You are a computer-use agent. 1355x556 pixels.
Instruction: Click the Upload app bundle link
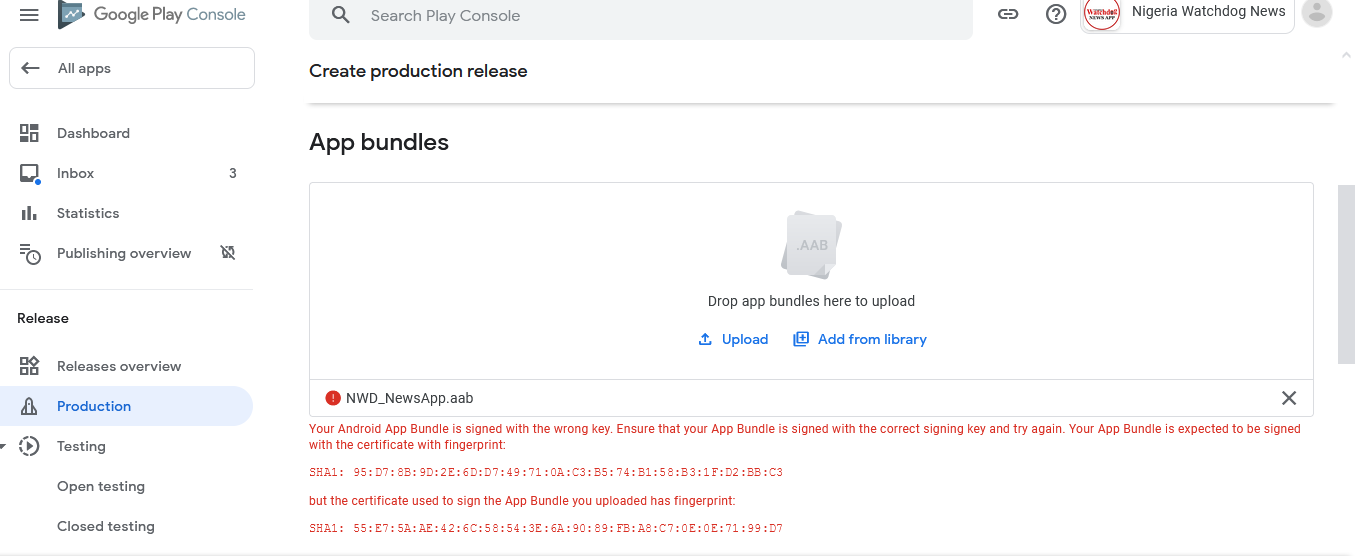[x=734, y=340]
